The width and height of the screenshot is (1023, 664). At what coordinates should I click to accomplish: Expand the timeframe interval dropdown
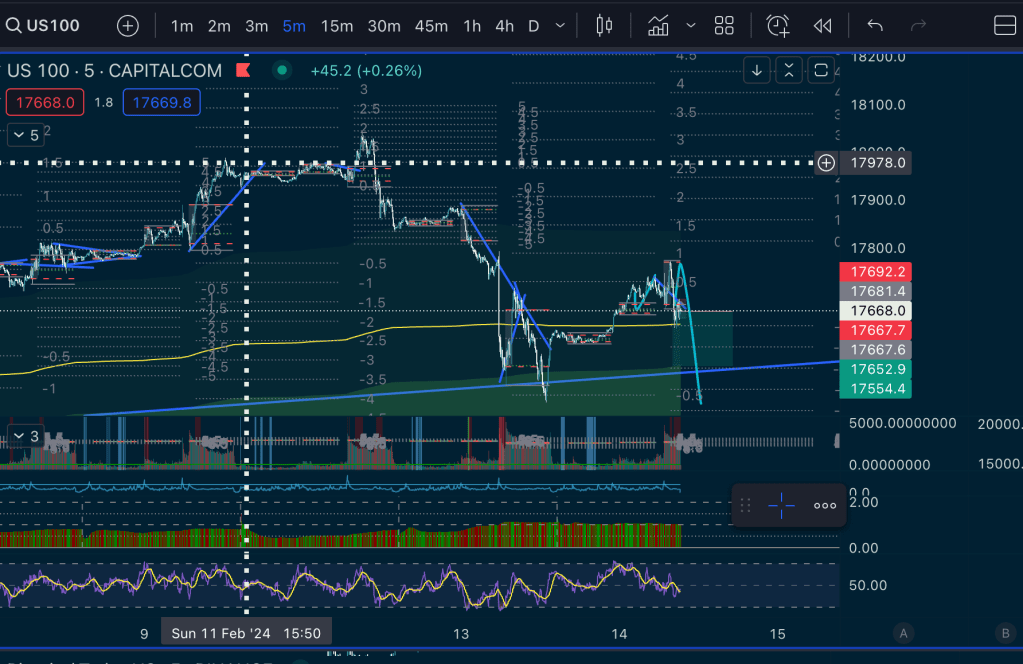click(560, 26)
